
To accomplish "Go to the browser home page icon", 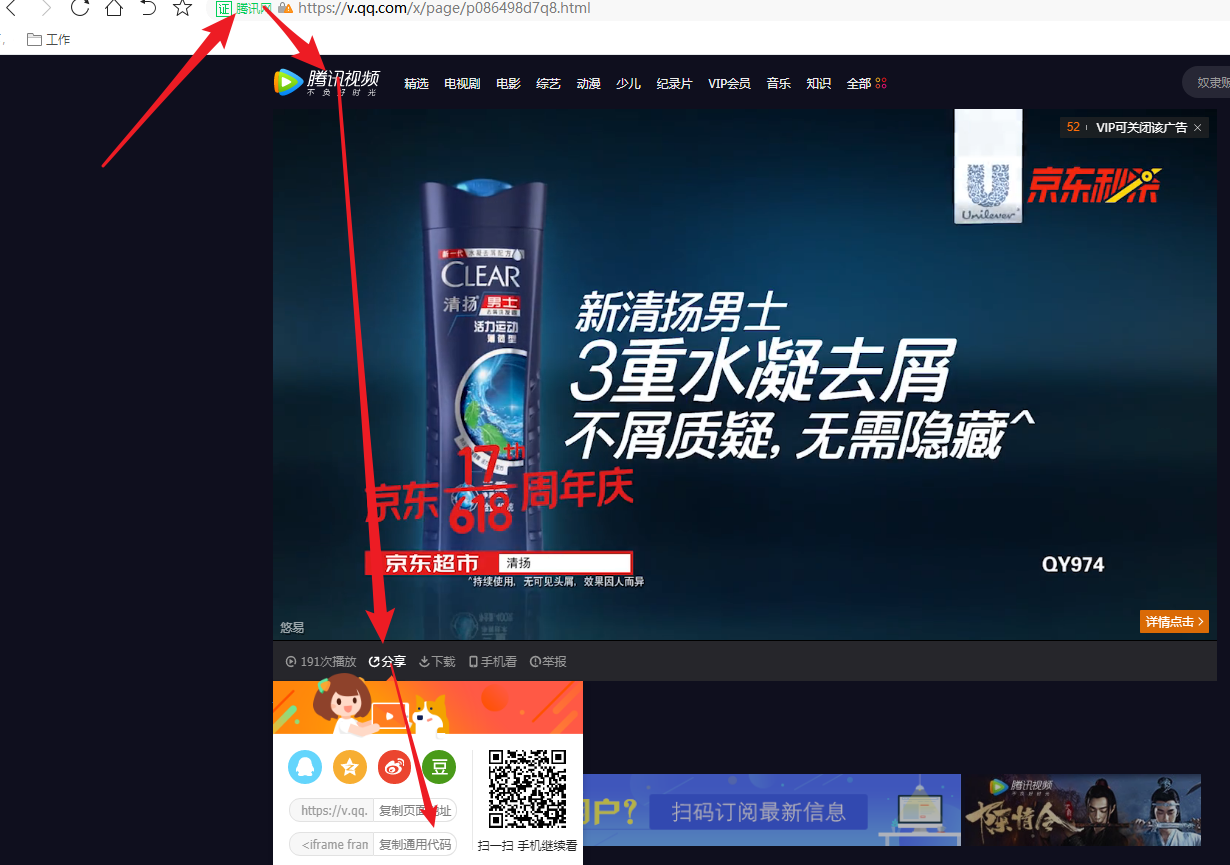I will (x=114, y=8).
